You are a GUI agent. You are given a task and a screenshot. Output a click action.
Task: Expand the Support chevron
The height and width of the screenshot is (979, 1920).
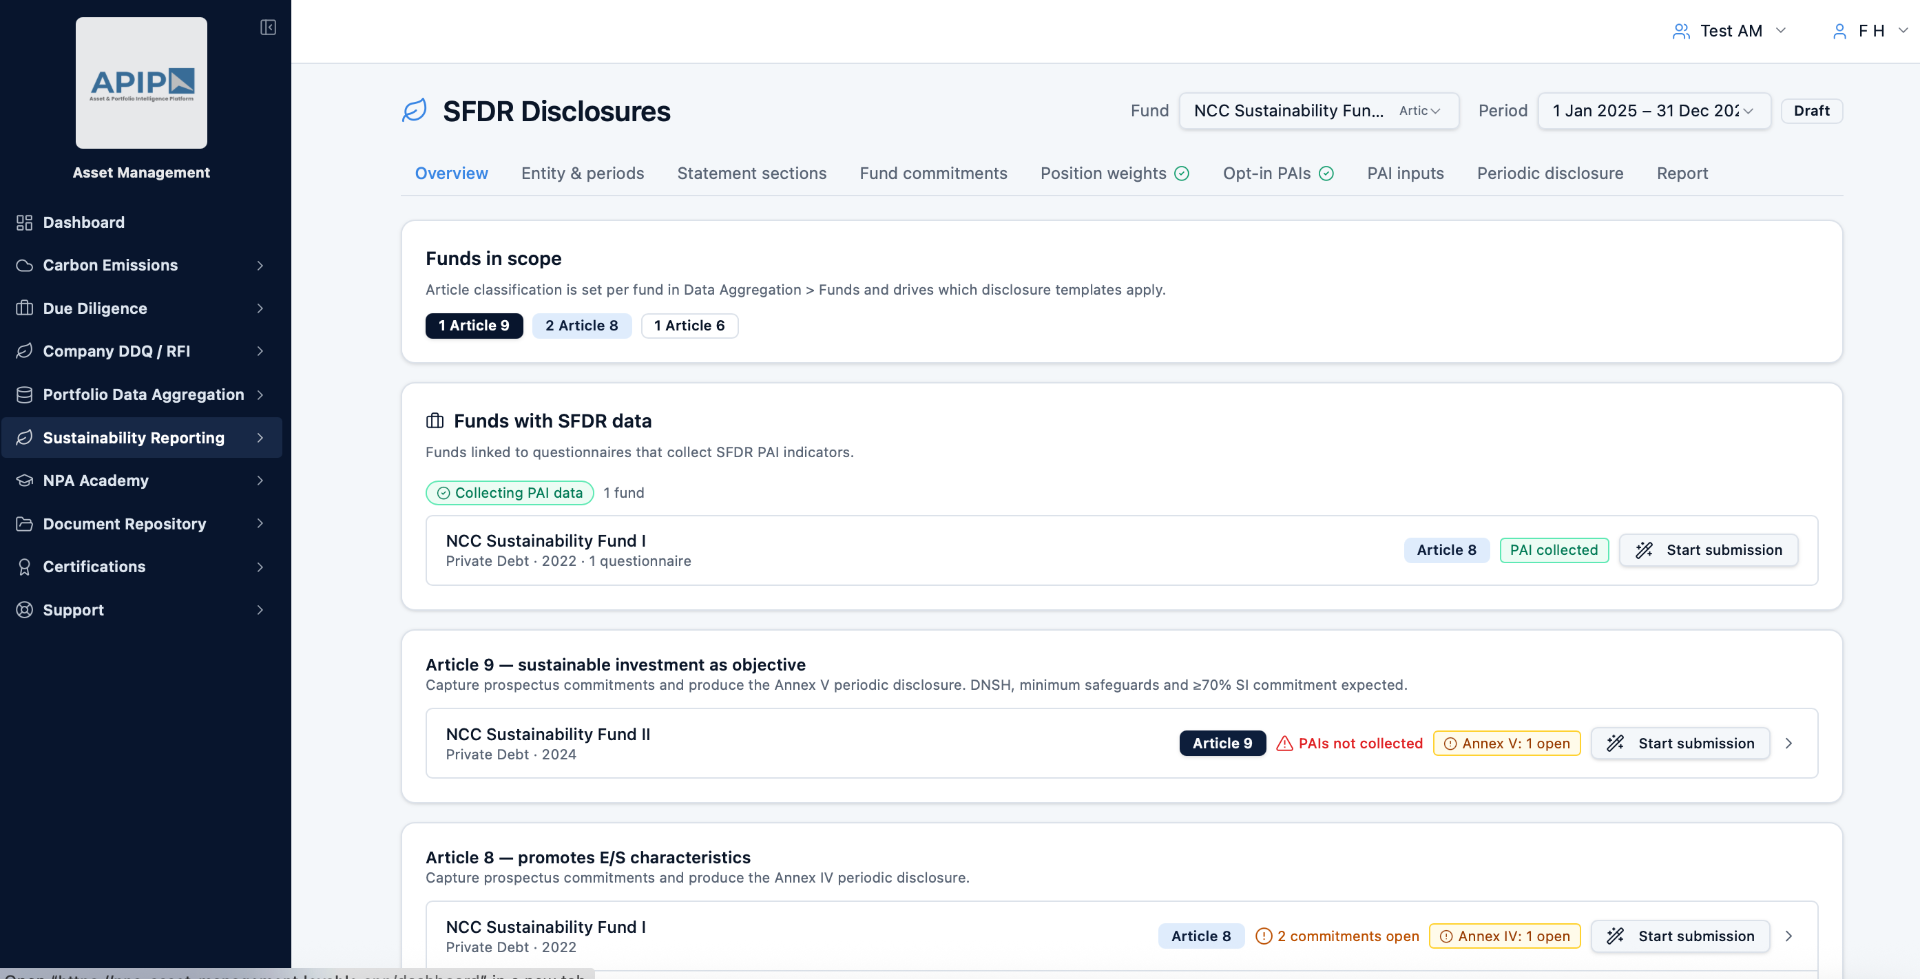coord(260,609)
